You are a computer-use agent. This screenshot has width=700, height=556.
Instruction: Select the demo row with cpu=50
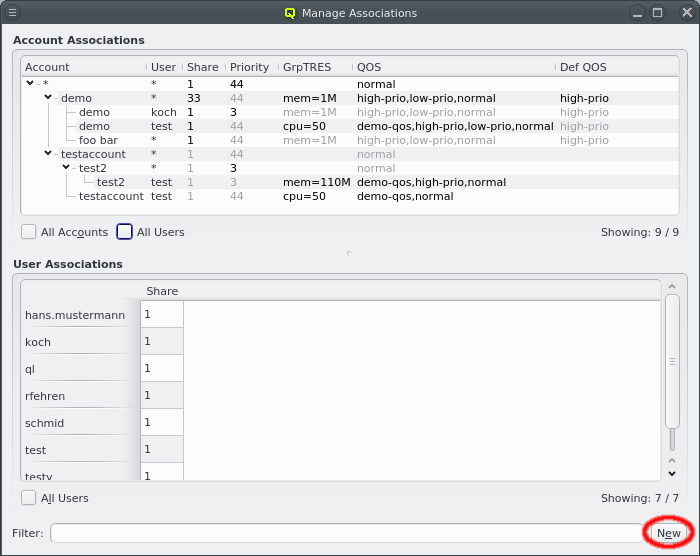pyautogui.click(x=350, y=126)
